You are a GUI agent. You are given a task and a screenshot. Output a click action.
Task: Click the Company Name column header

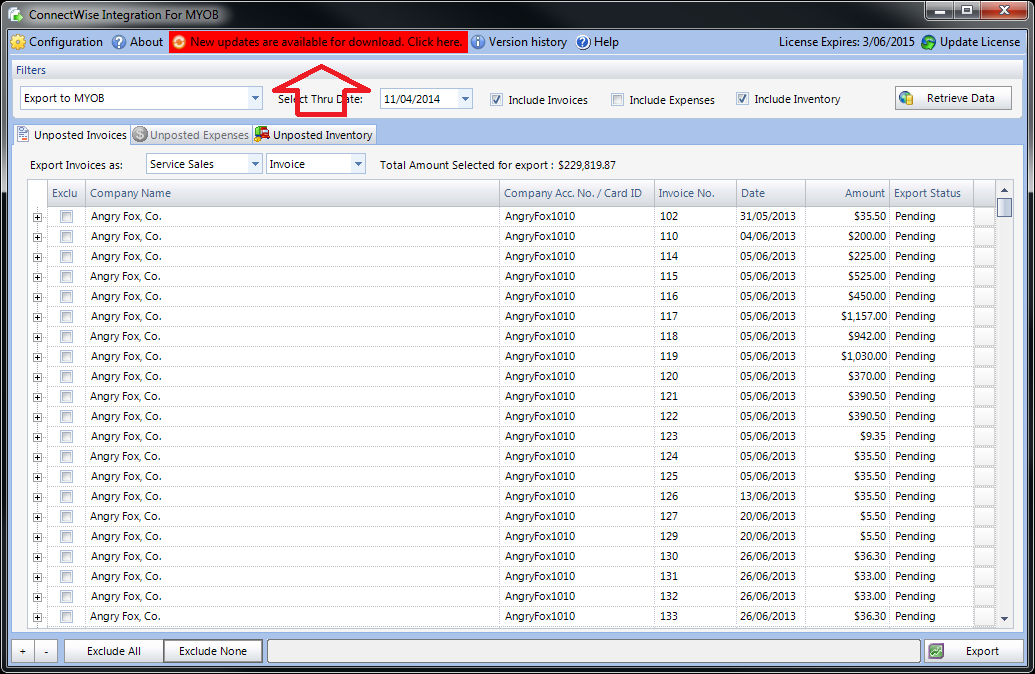click(292, 193)
